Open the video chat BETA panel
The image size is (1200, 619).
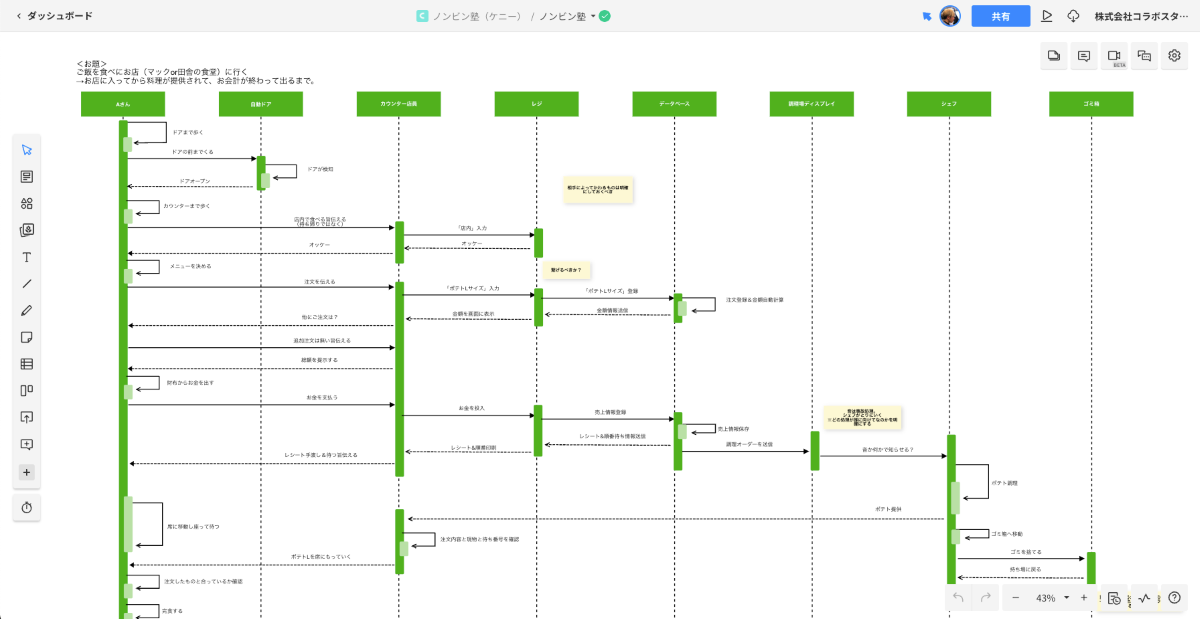(1114, 57)
